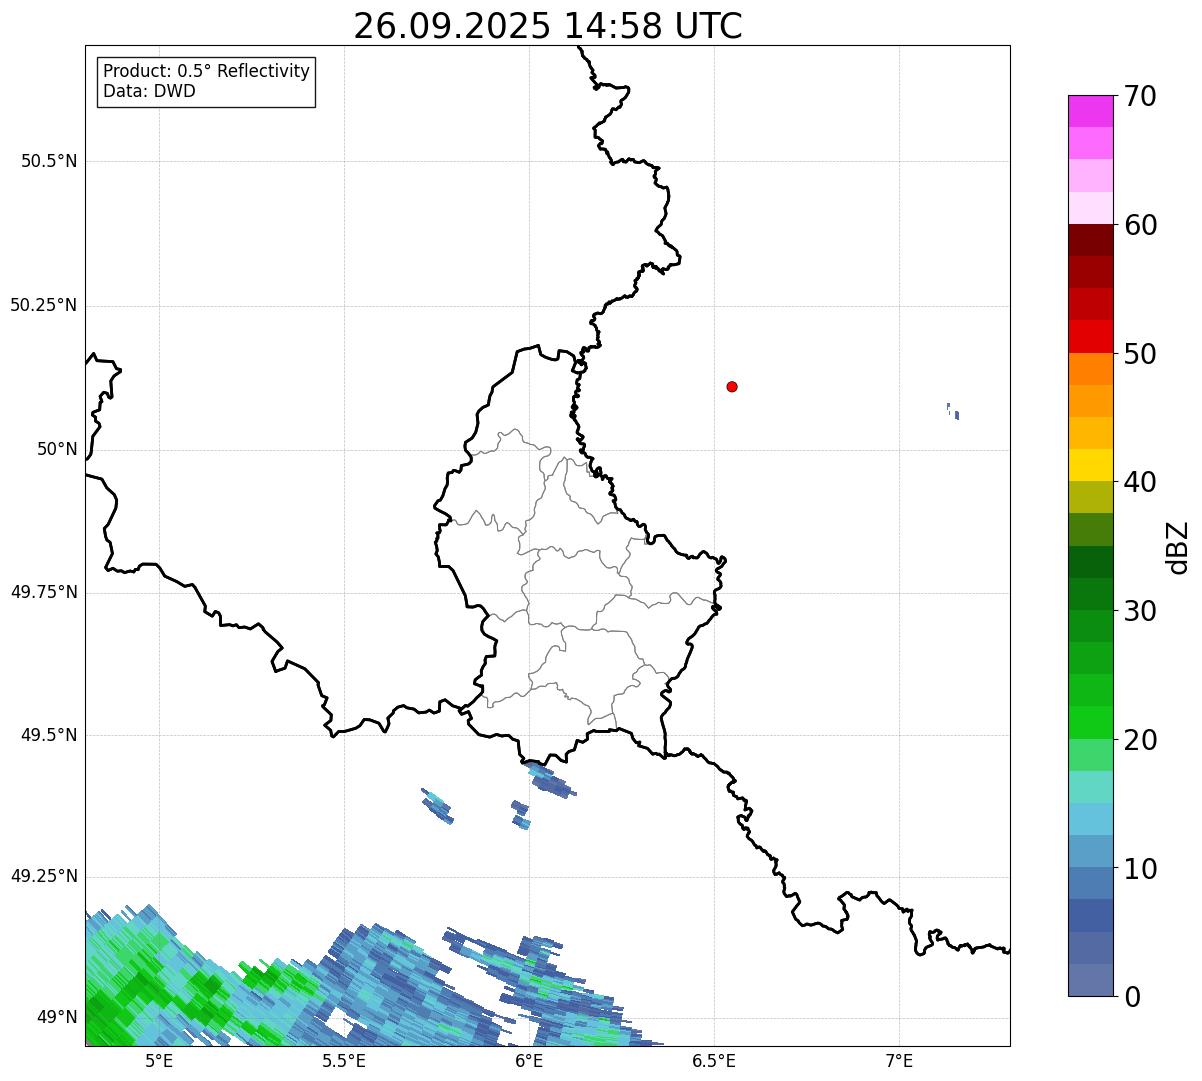Click the orange swatch just below 50 dBZ

1090,369
